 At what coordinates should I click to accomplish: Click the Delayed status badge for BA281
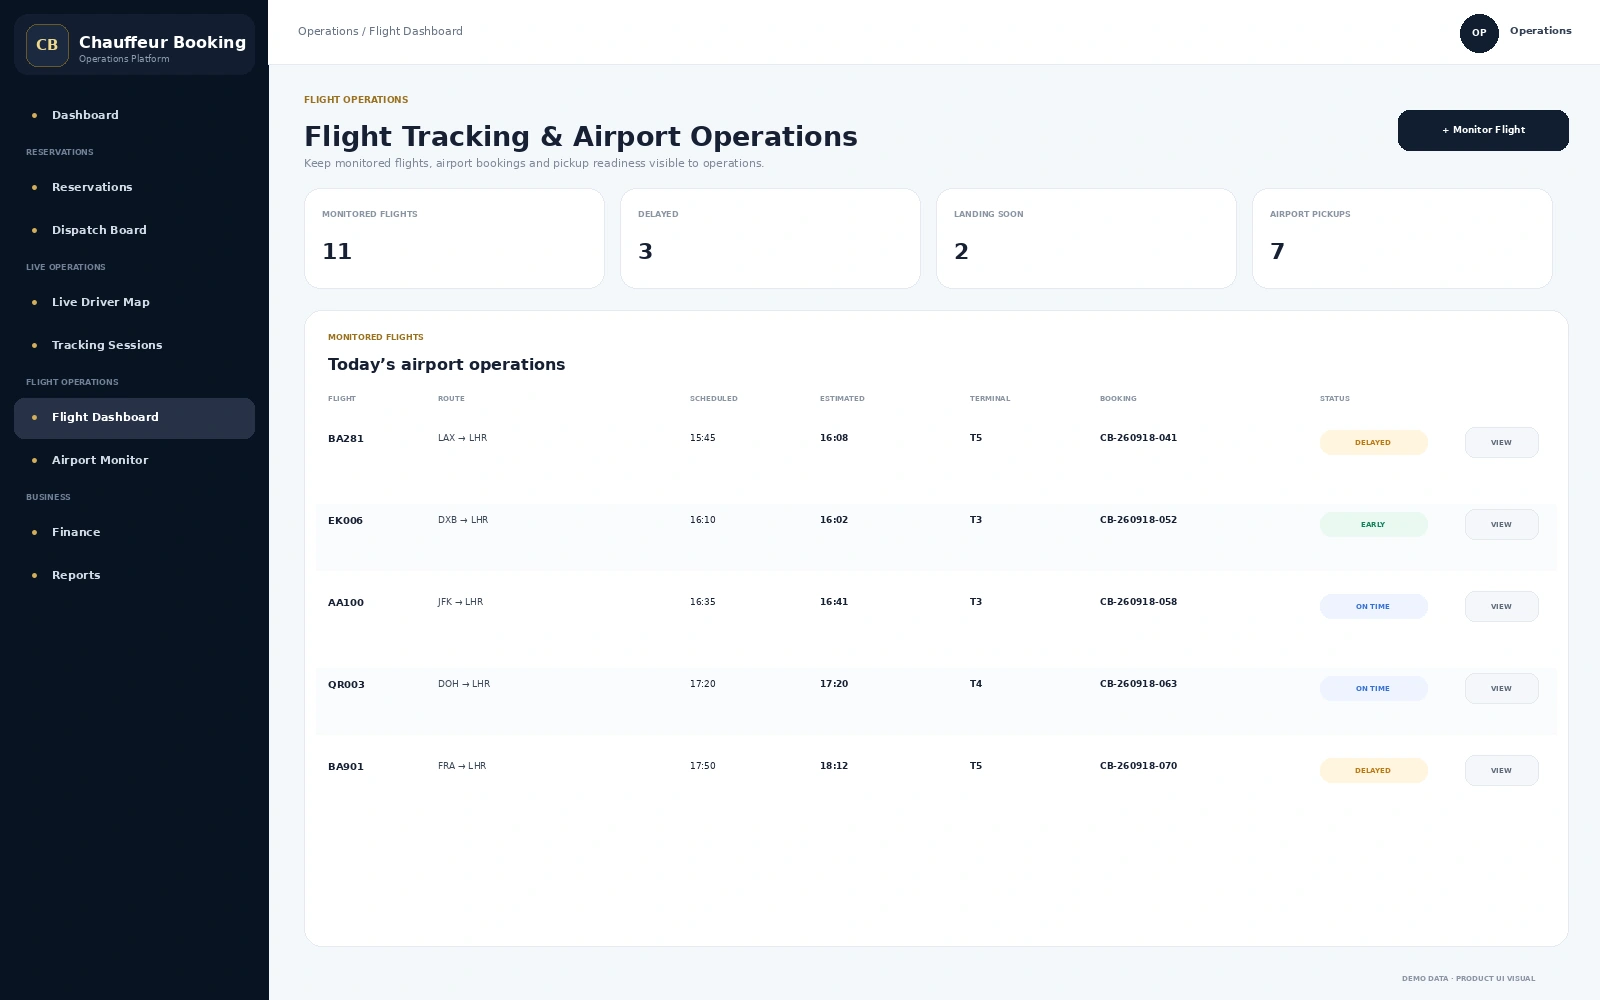1373,442
